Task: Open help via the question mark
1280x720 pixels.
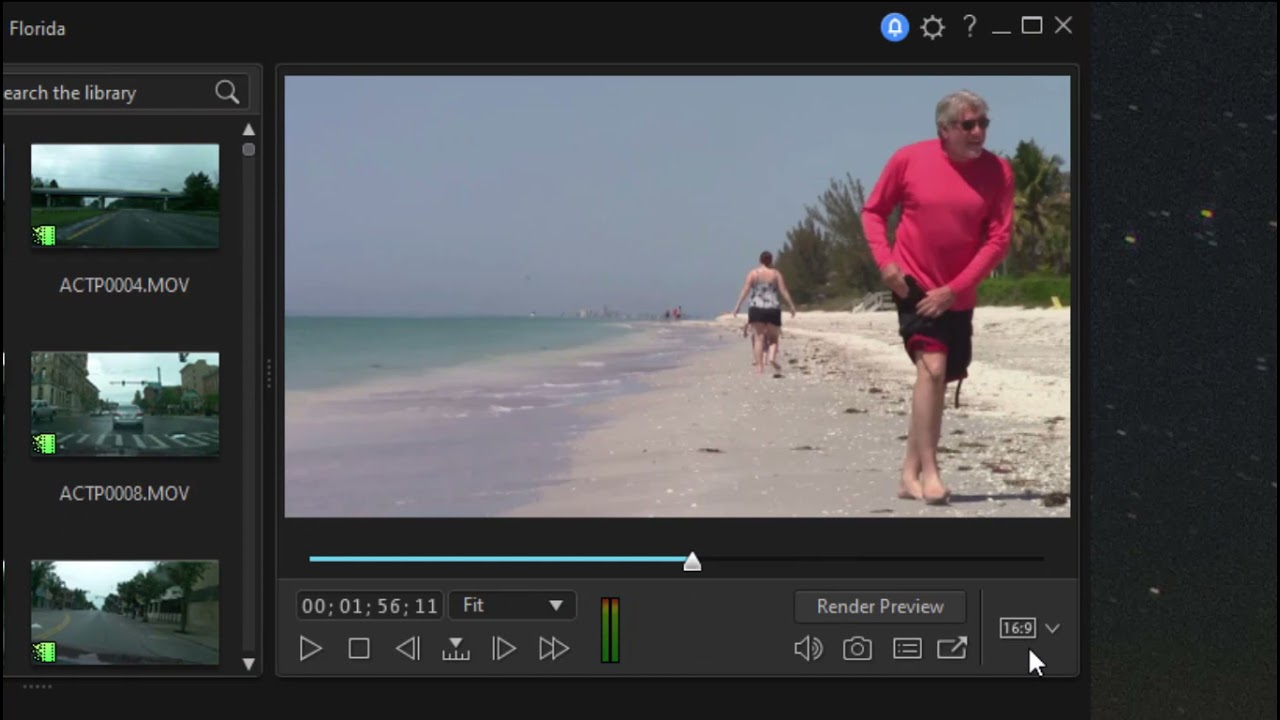Action: coord(969,27)
